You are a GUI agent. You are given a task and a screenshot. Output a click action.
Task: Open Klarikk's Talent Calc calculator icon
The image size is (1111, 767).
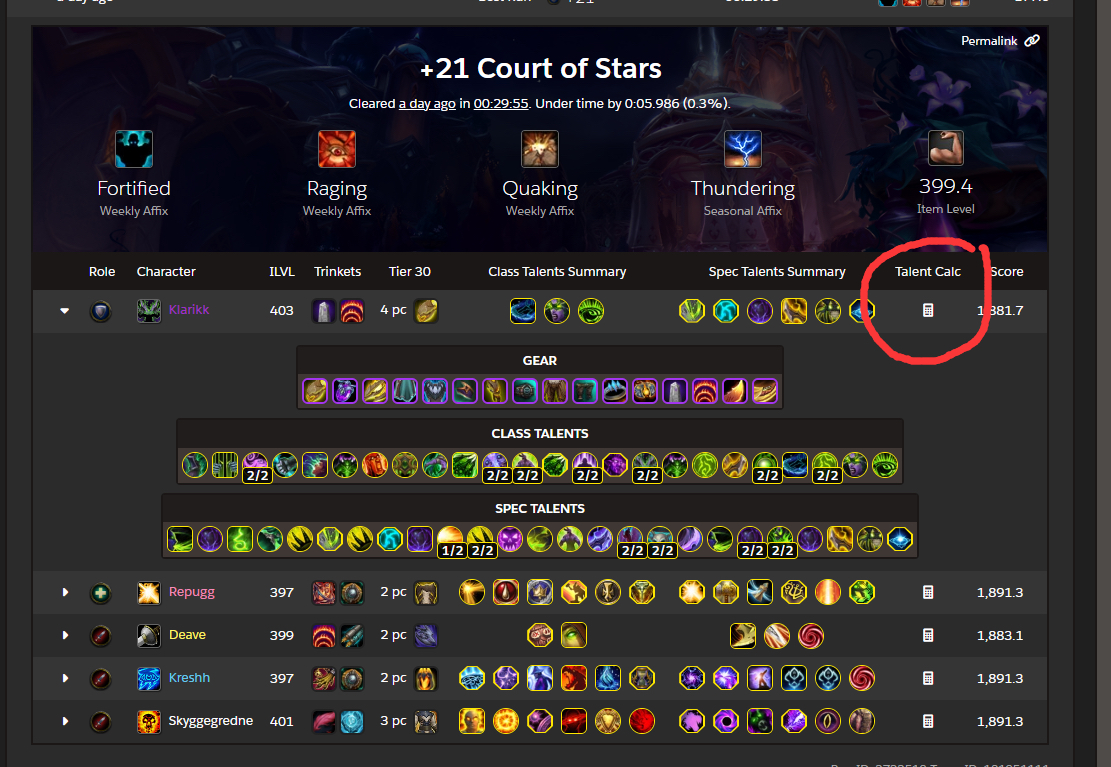tap(927, 310)
